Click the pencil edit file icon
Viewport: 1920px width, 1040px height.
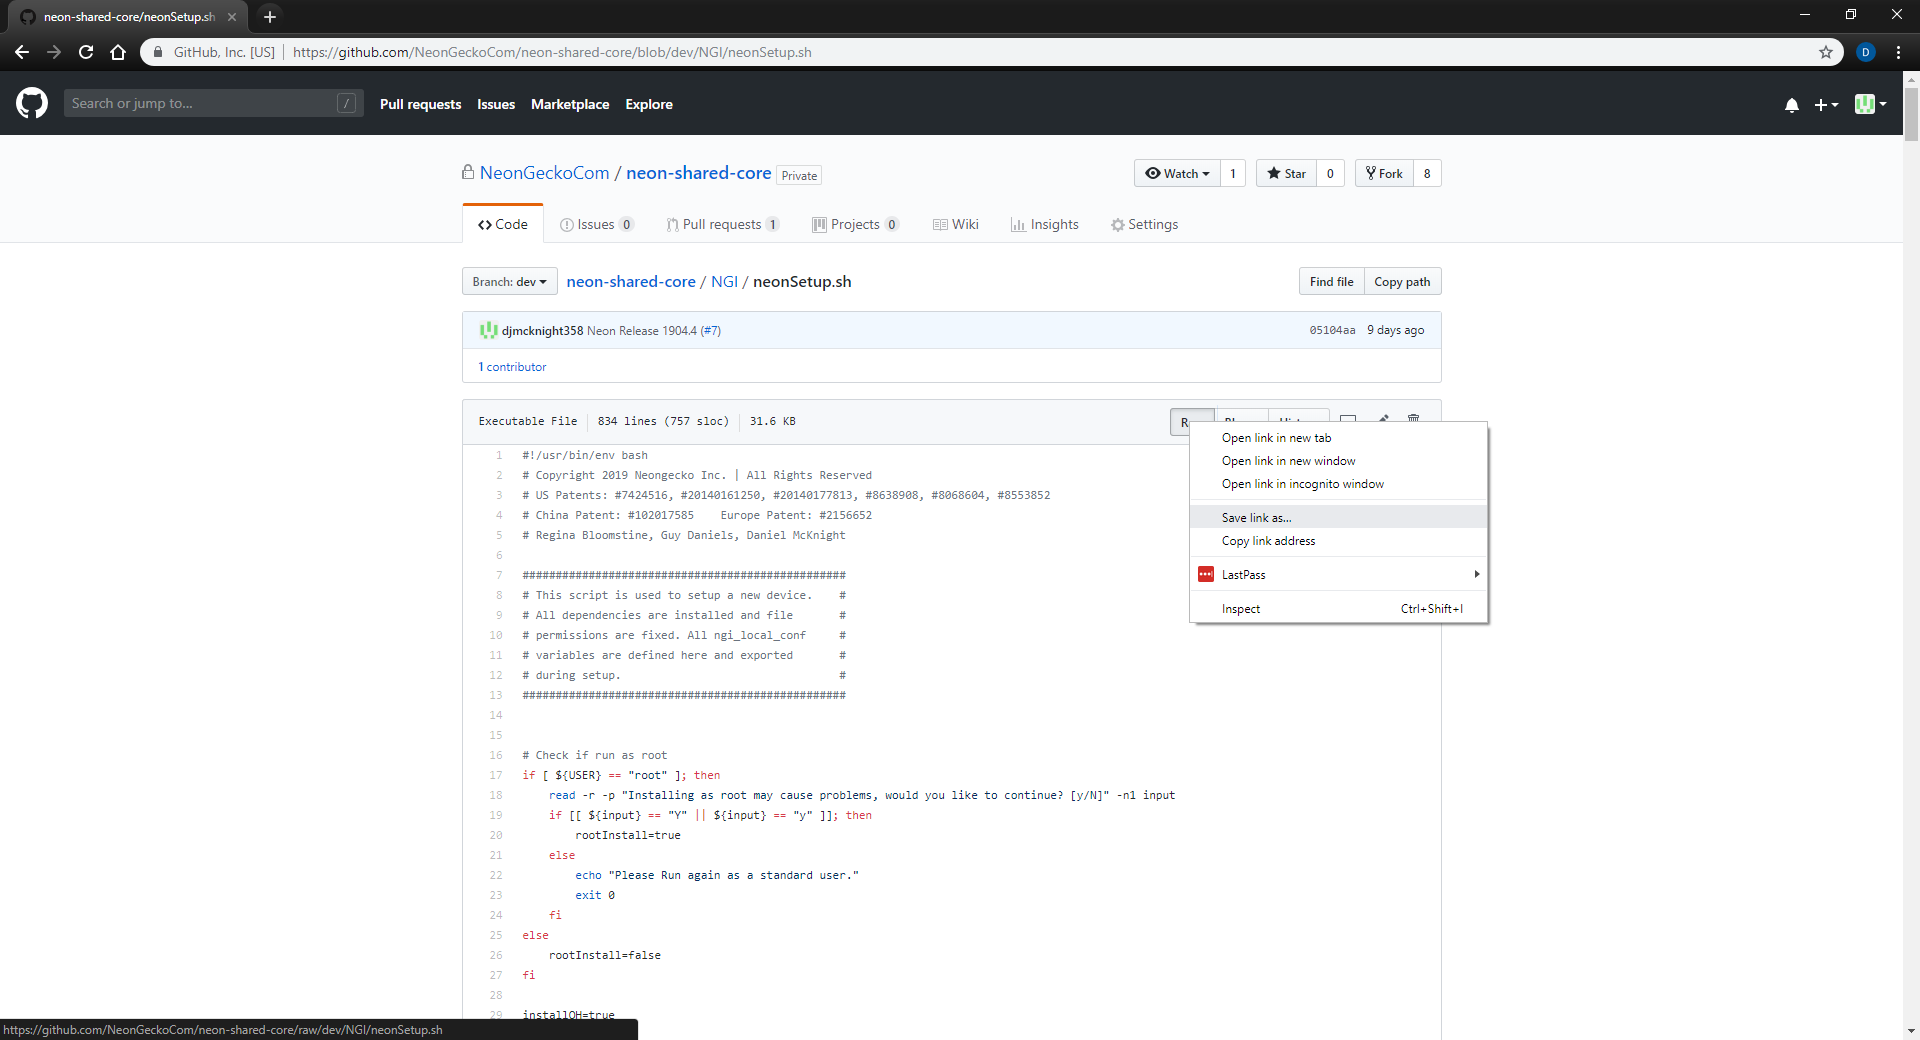(x=1383, y=417)
